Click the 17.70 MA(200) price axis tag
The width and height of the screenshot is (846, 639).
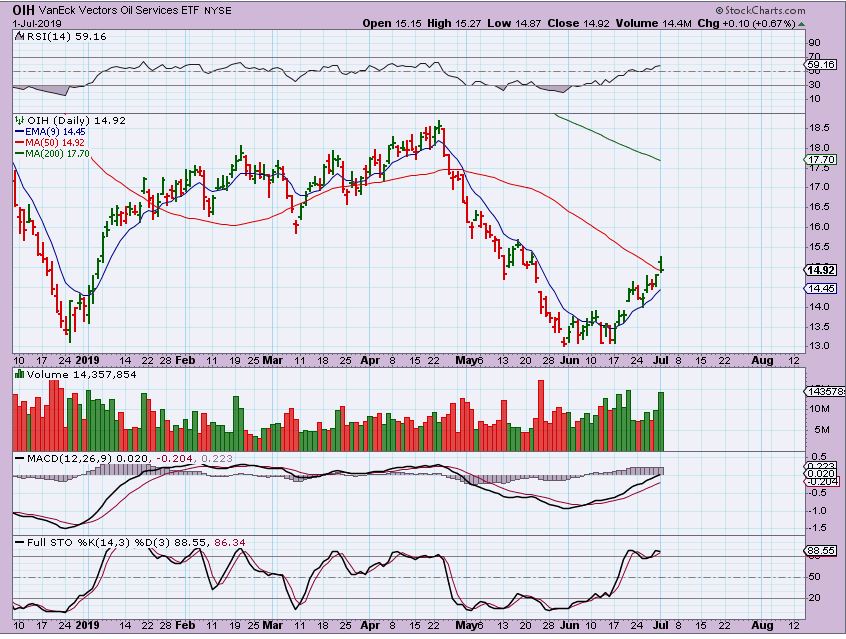pyautogui.click(x=821, y=160)
